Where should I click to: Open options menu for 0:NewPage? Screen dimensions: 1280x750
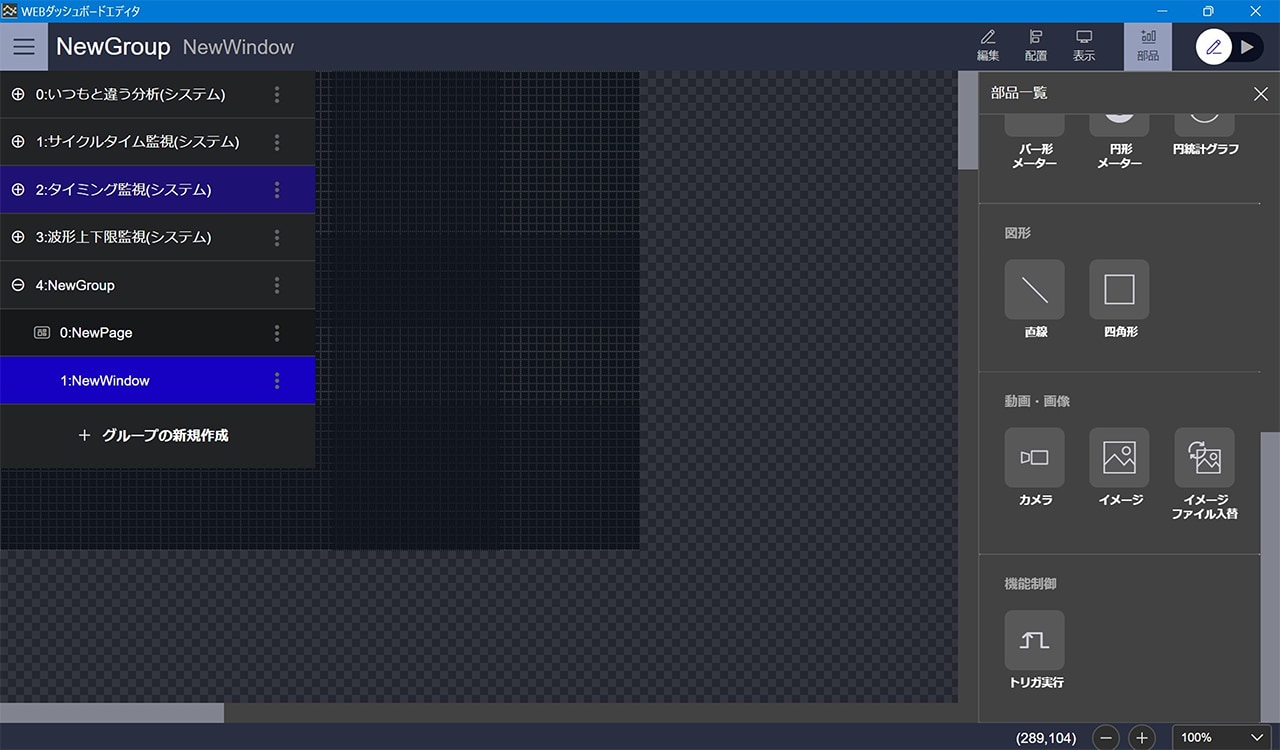(277, 333)
